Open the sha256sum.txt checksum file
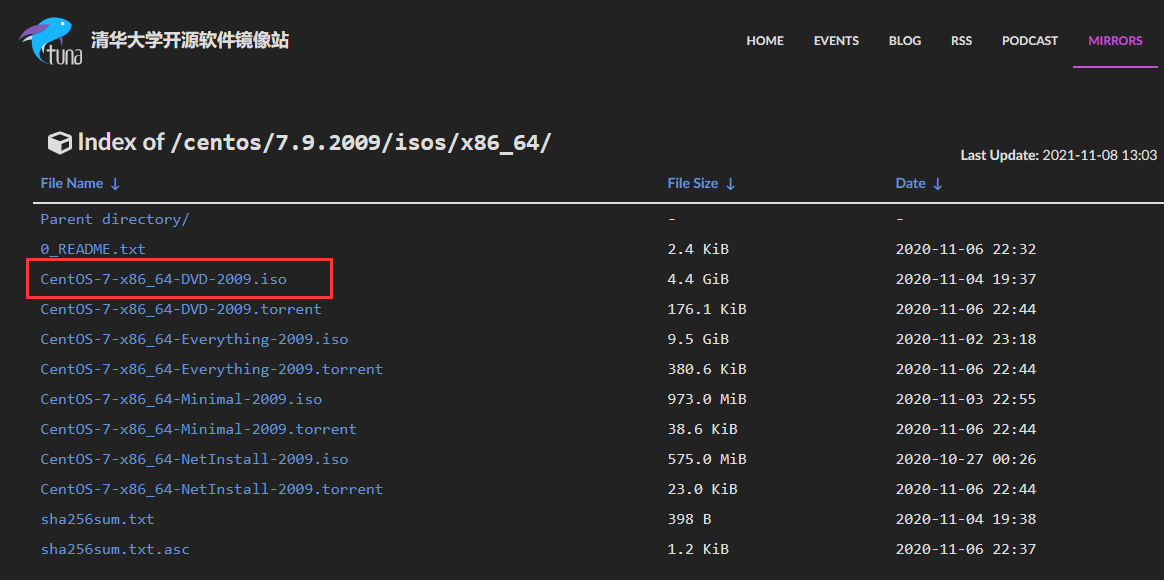This screenshot has width=1164, height=580. point(97,518)
